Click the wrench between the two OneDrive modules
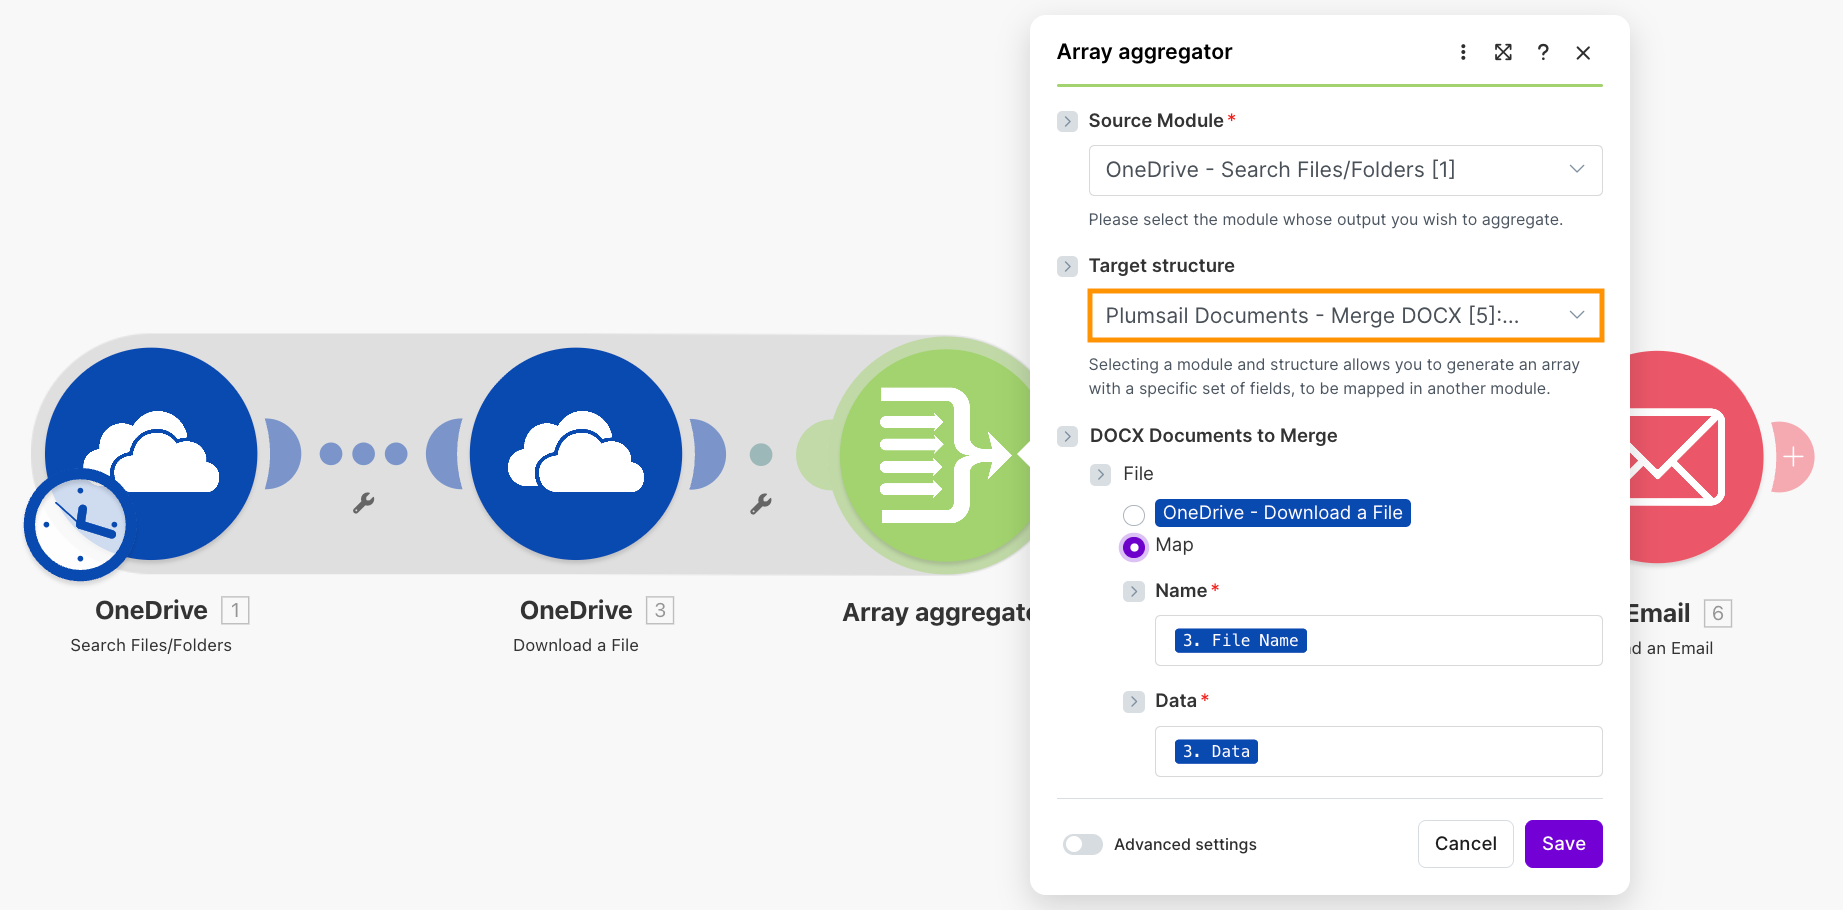The image size is (1843, 910). click(x=363, y=503)
